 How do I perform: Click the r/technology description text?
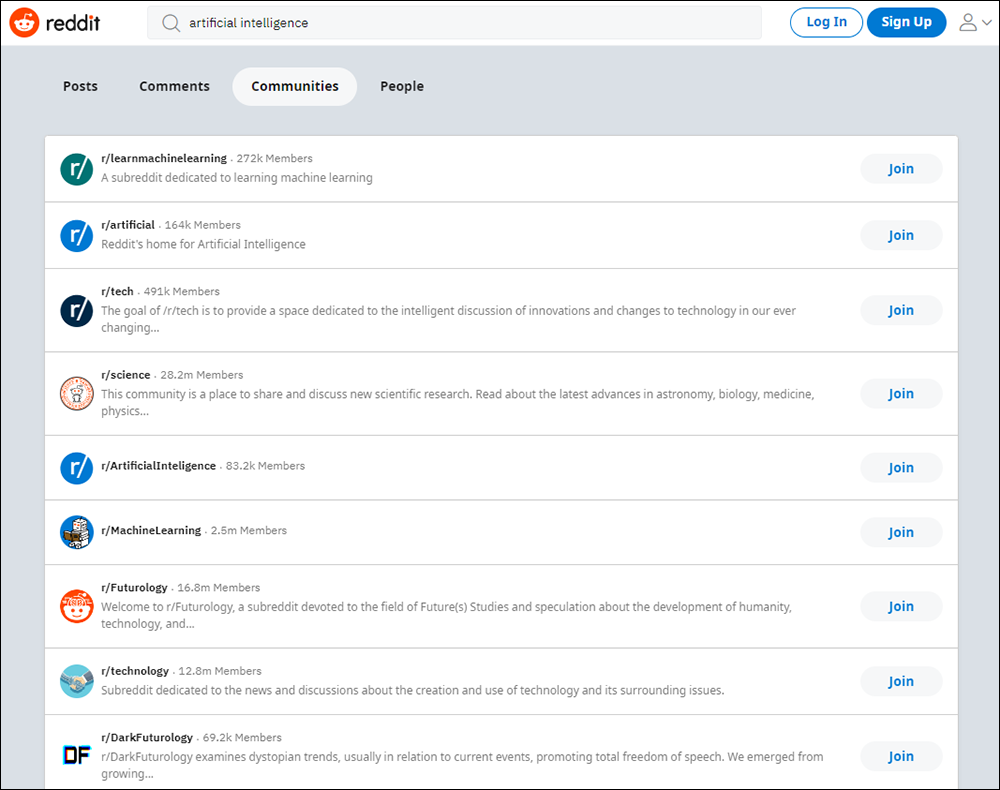coord(413,691)
